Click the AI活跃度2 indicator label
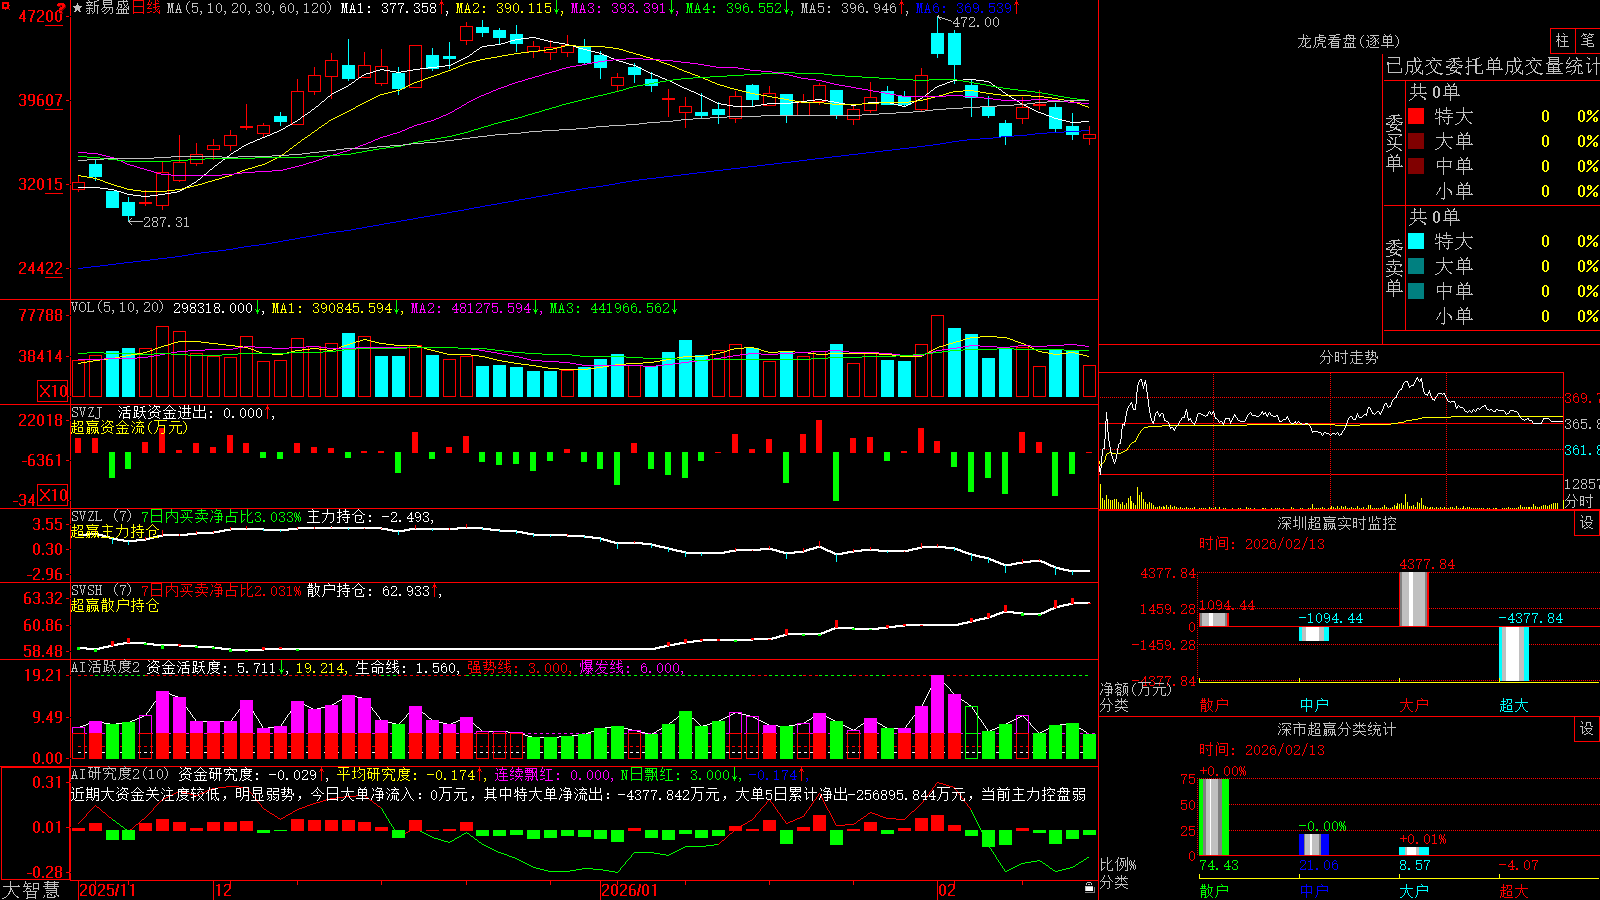This screenshot has width=1600, height=900. (106, 668)
